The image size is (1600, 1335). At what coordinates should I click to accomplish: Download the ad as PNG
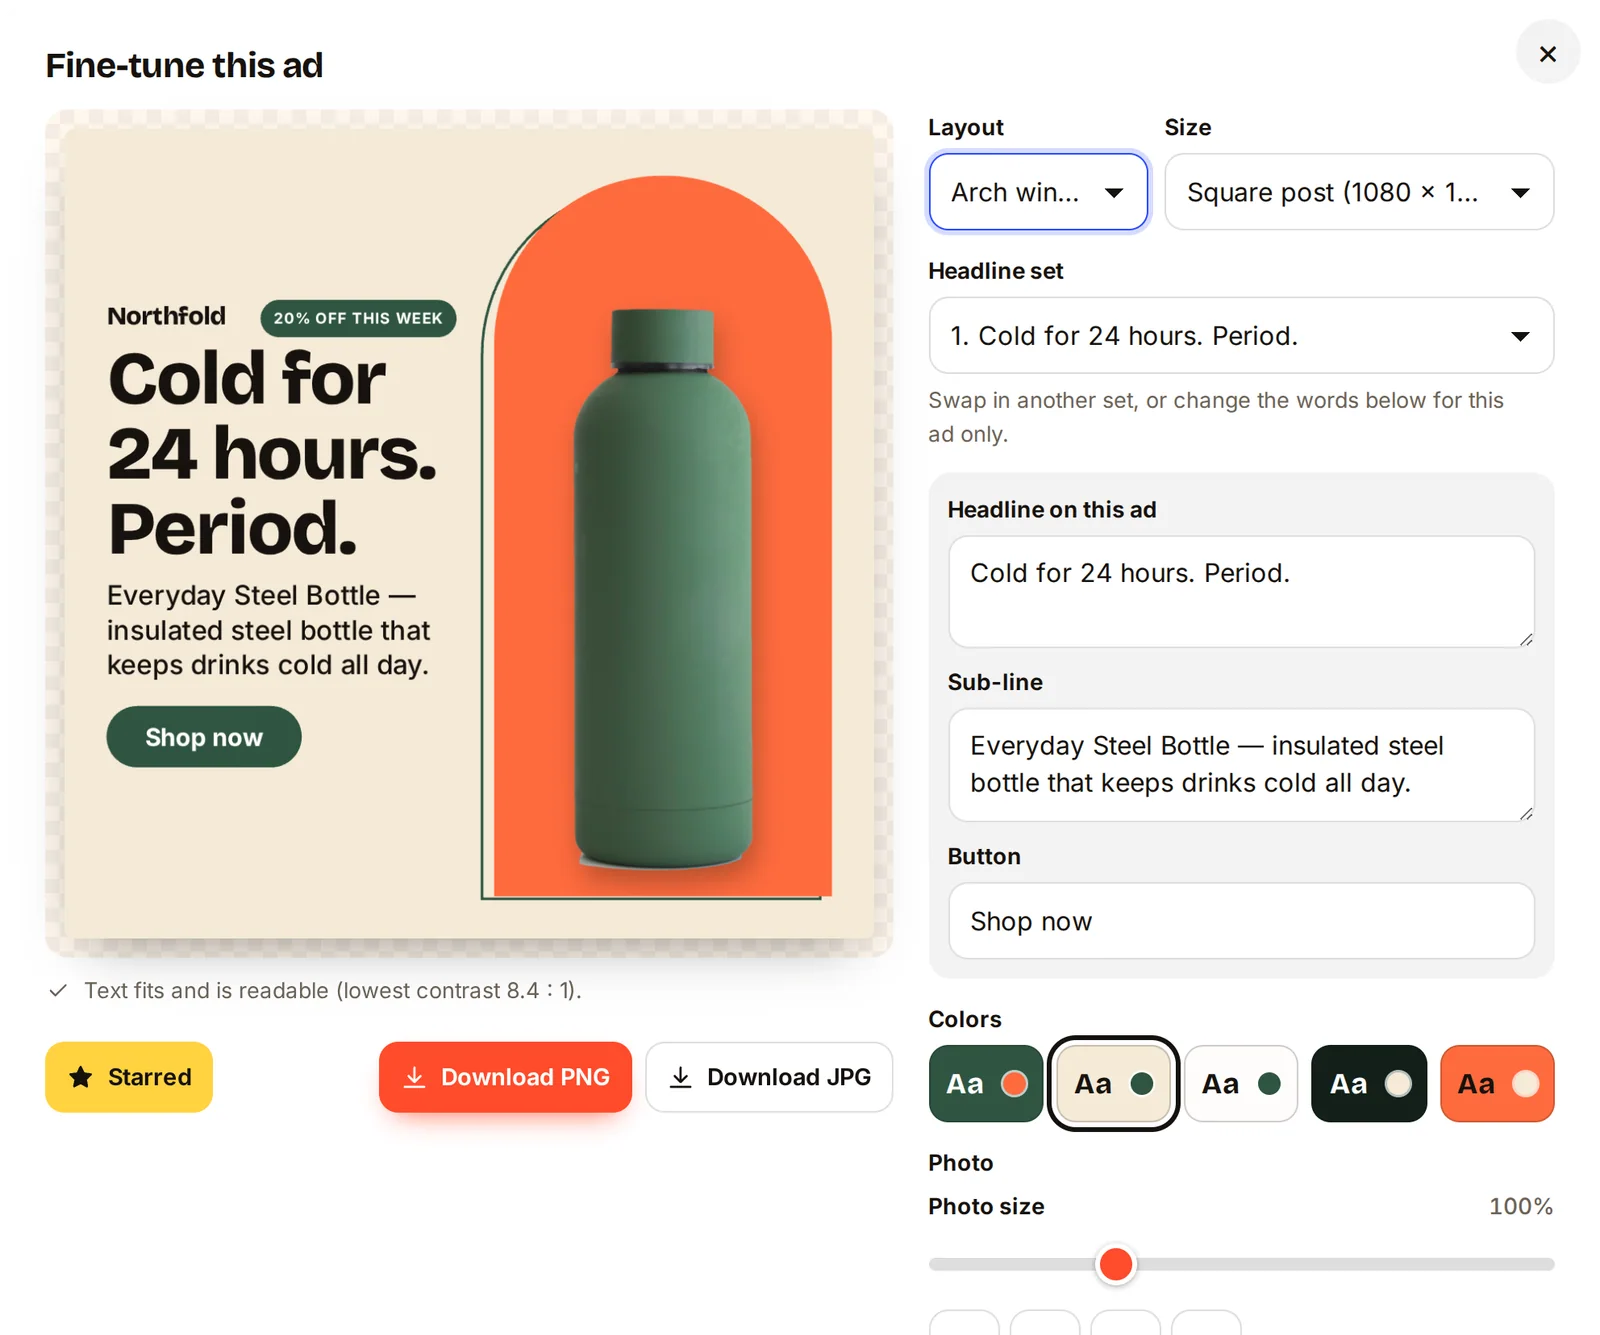tap(505, 1077)
